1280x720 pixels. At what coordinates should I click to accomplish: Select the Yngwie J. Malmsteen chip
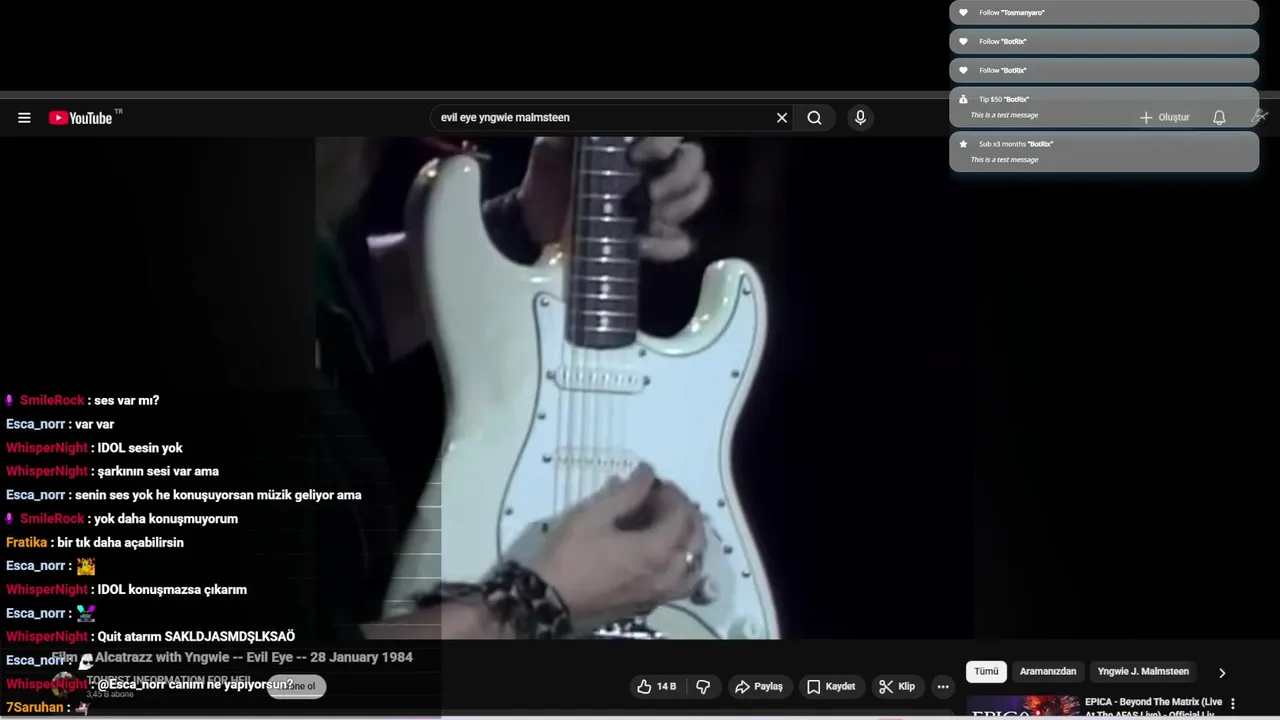click(x=1143, y=672)
